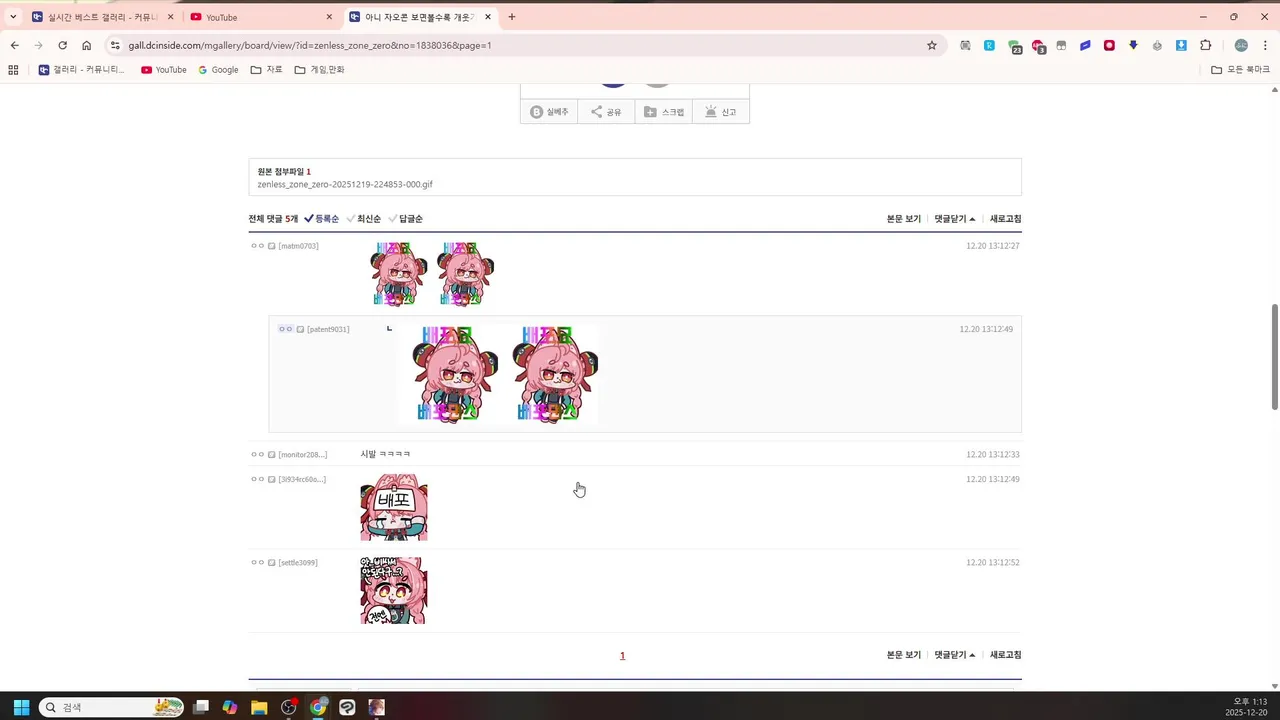The height and width of the screenshot is (720, 1280).
Task: Open File Explorer from the taskbar
Action: [x=259, y=707]
